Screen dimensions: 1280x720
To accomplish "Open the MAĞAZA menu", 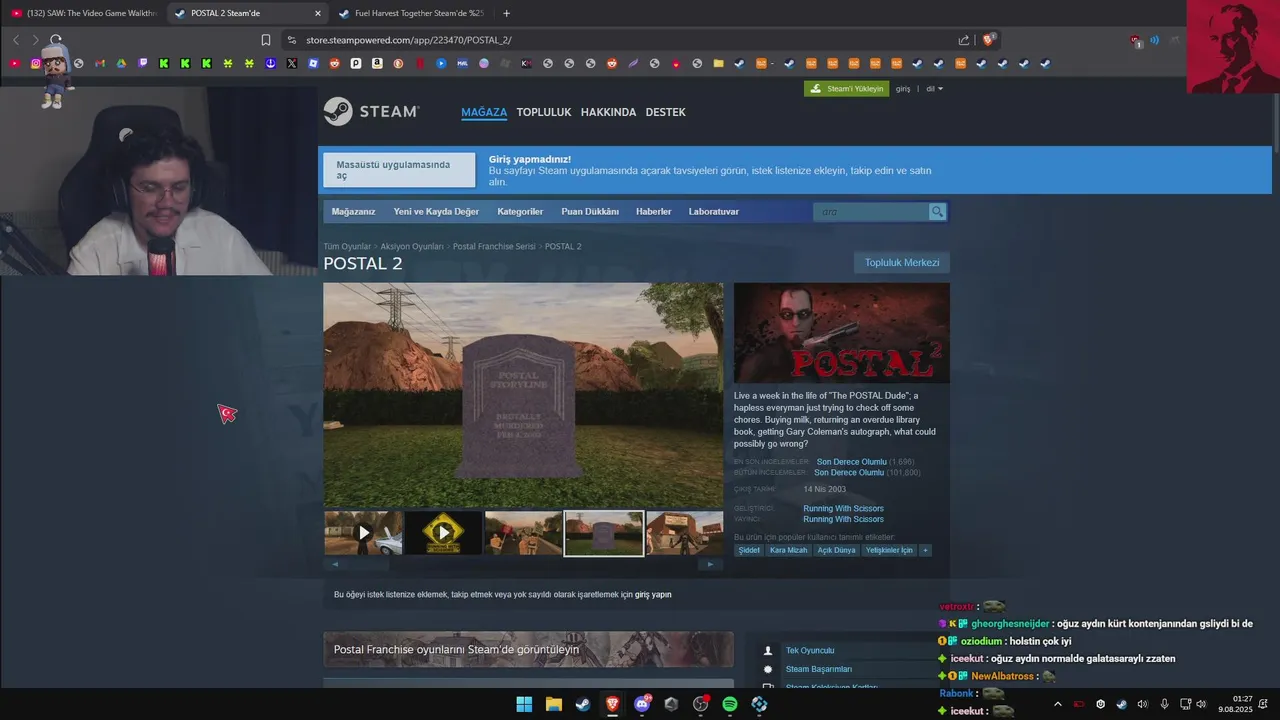I will (484, 112).
